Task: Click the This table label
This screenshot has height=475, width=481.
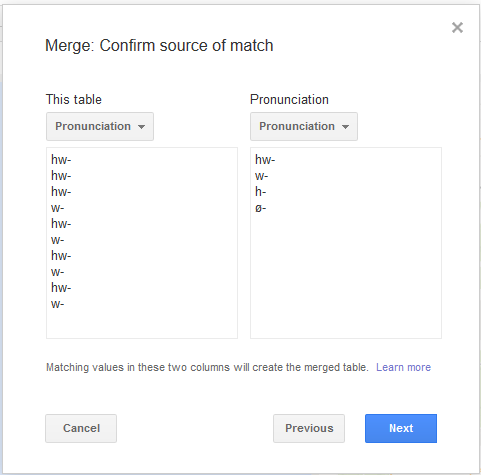Action: 74,99
